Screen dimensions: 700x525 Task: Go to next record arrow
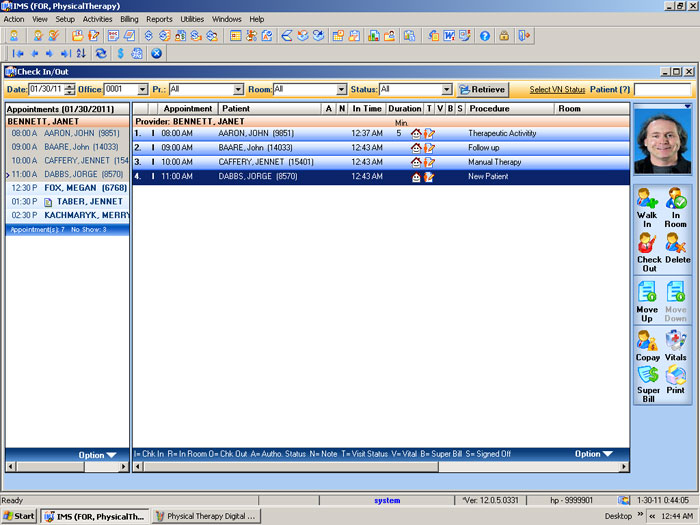49,54
